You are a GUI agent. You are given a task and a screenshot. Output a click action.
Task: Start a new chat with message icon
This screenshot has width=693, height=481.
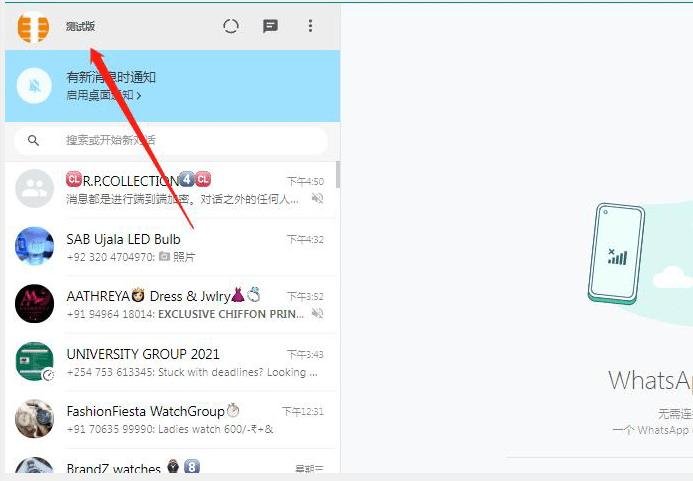(270, 27)
